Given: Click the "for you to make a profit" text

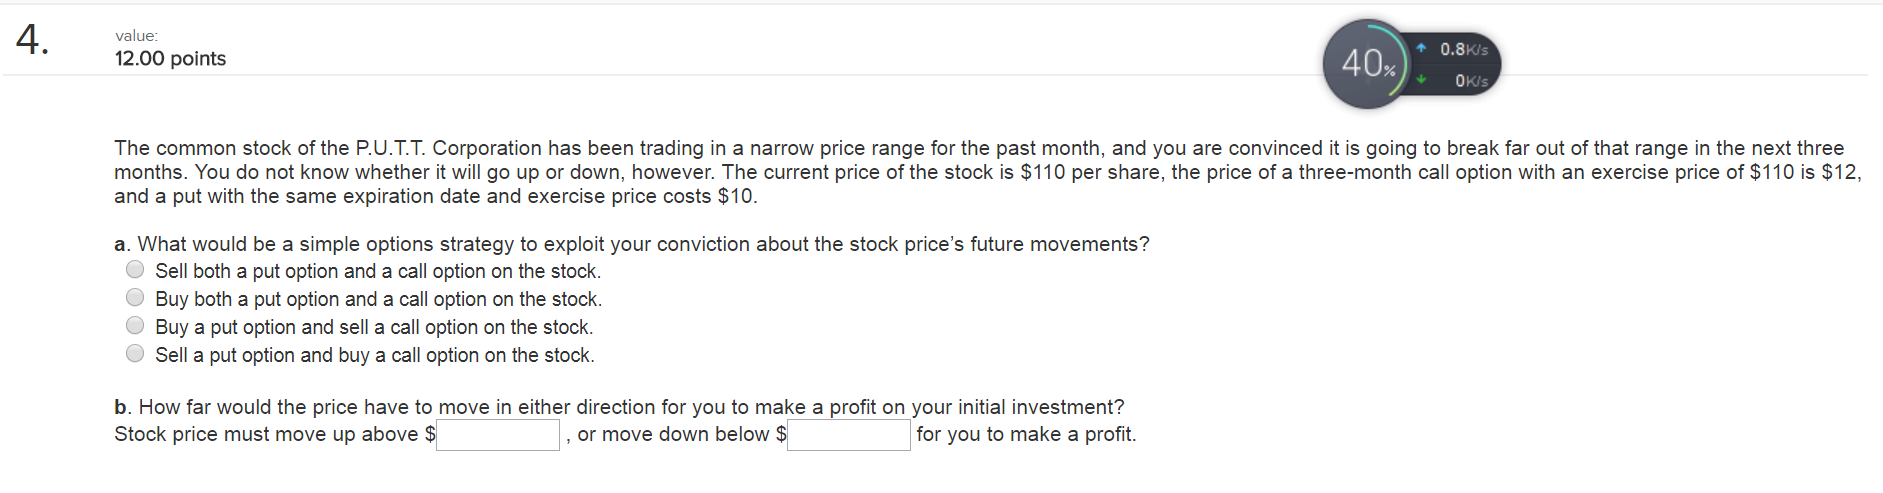Looking at the screenshot, I should (x=1026, y=435).
